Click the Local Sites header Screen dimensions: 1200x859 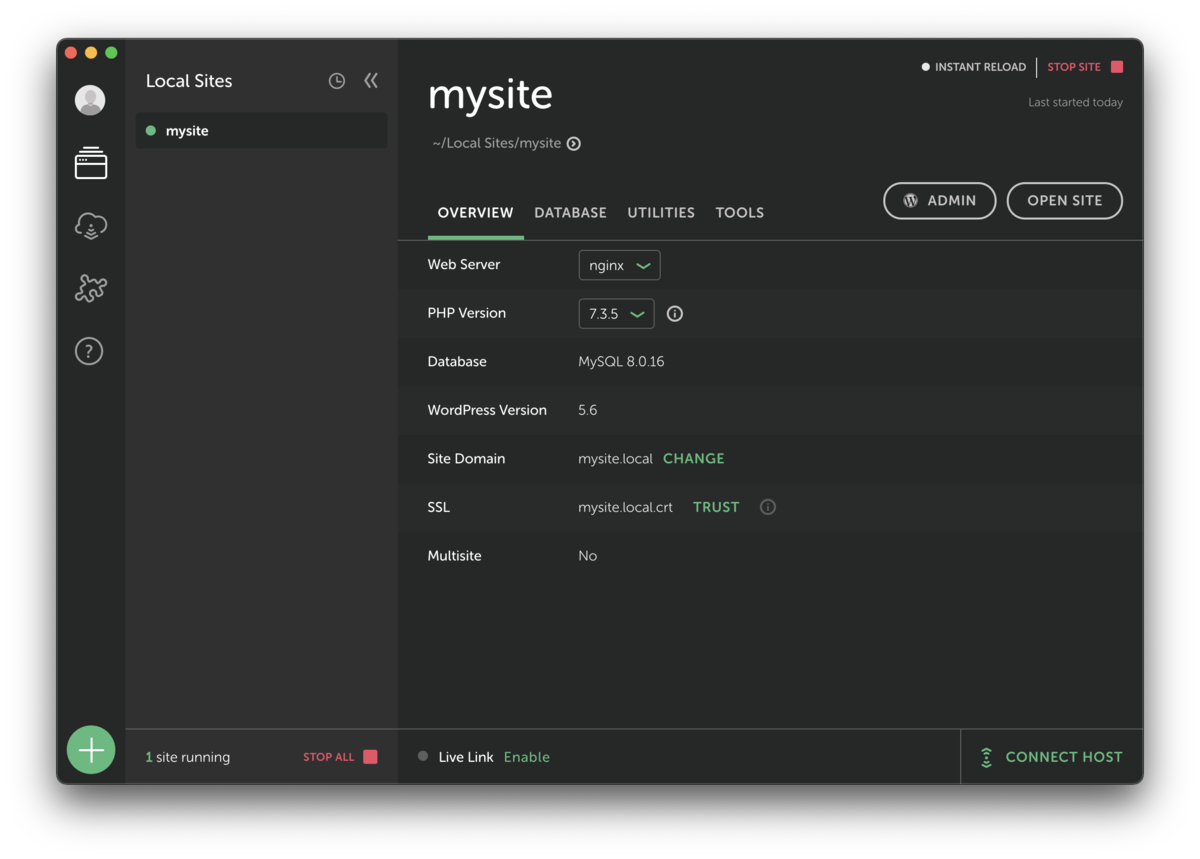pyautogui.click(x=189, y=81)
